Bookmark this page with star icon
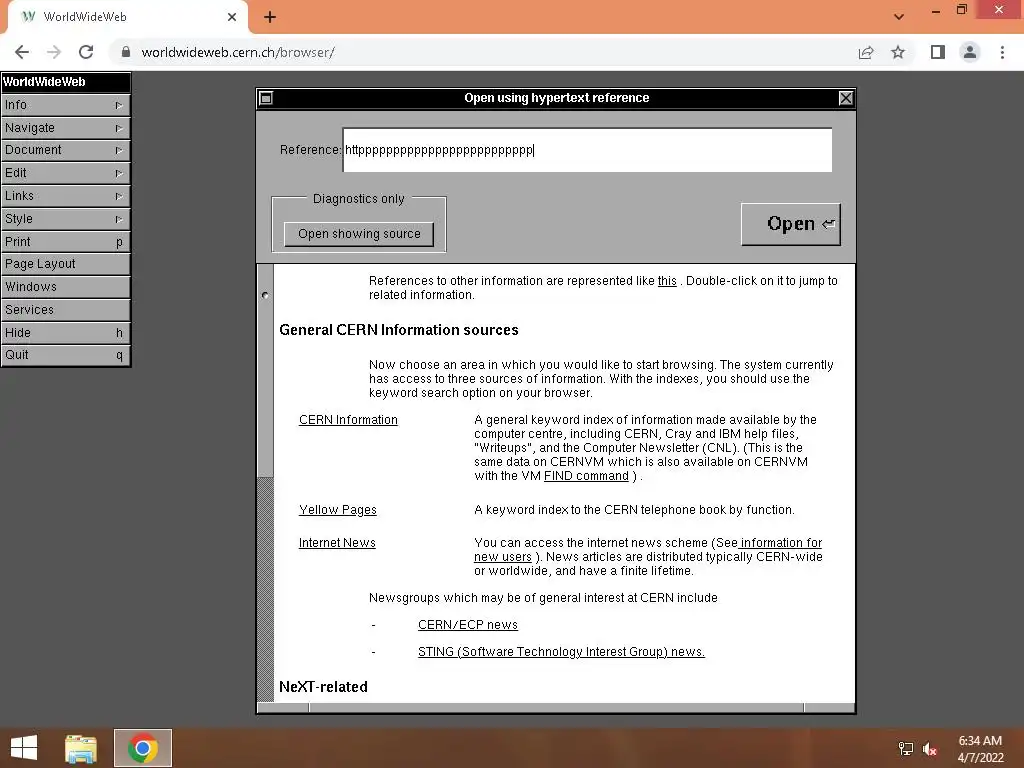Screen dimensions: 1024x768 [x=898, y=52]
